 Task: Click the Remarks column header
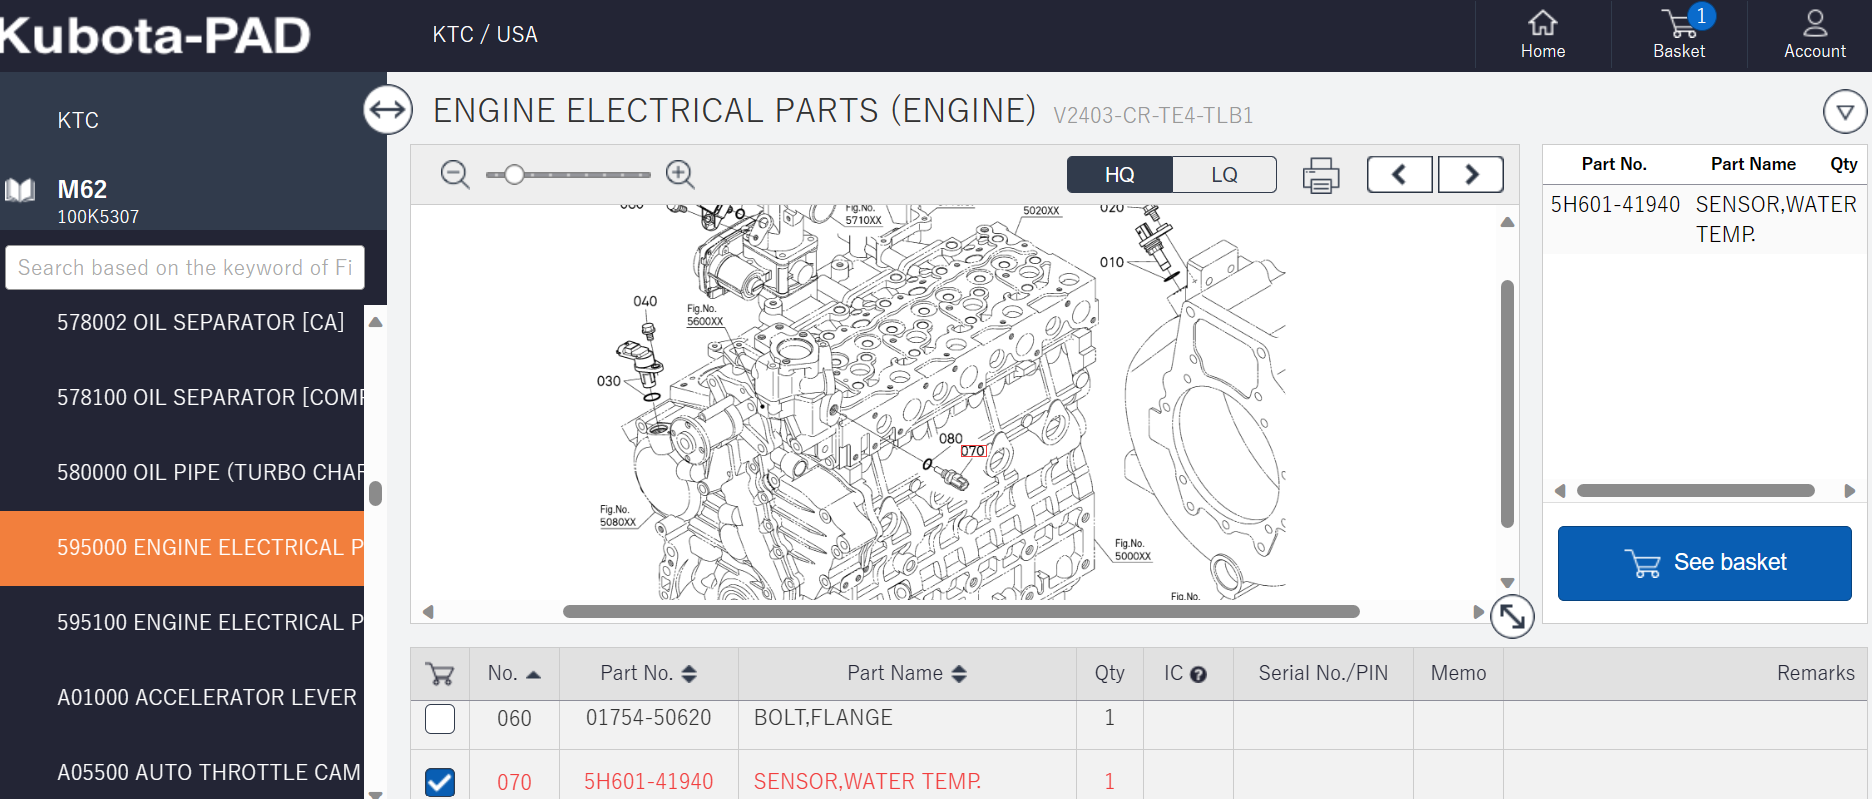[x=1815, y=674]
